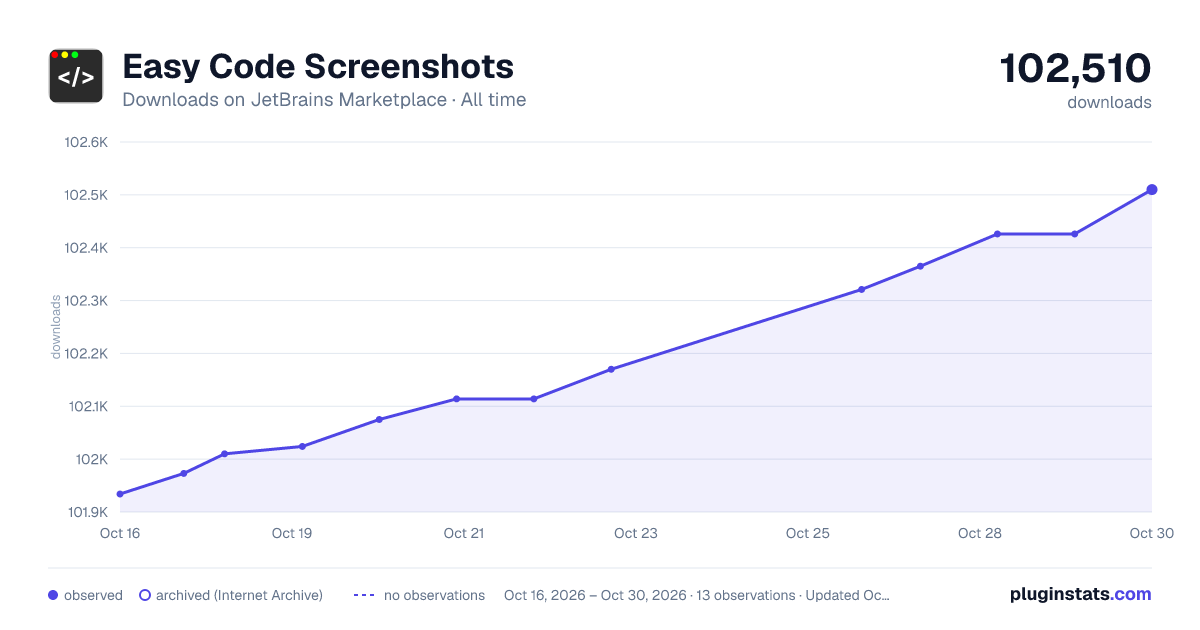This screenshot has width=1200, height=630.
Task: Click the Oct 21 x-axis label
Action: tap(464, 533)
